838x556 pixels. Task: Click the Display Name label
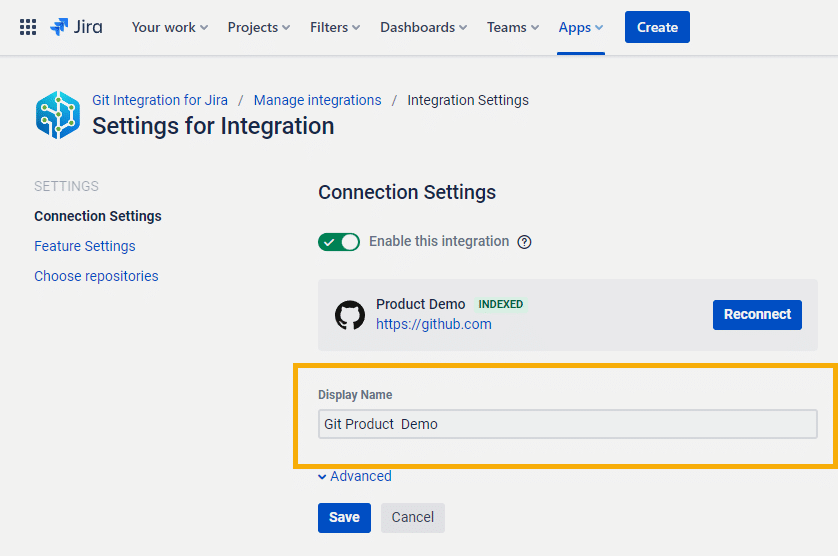pos(355,395)
